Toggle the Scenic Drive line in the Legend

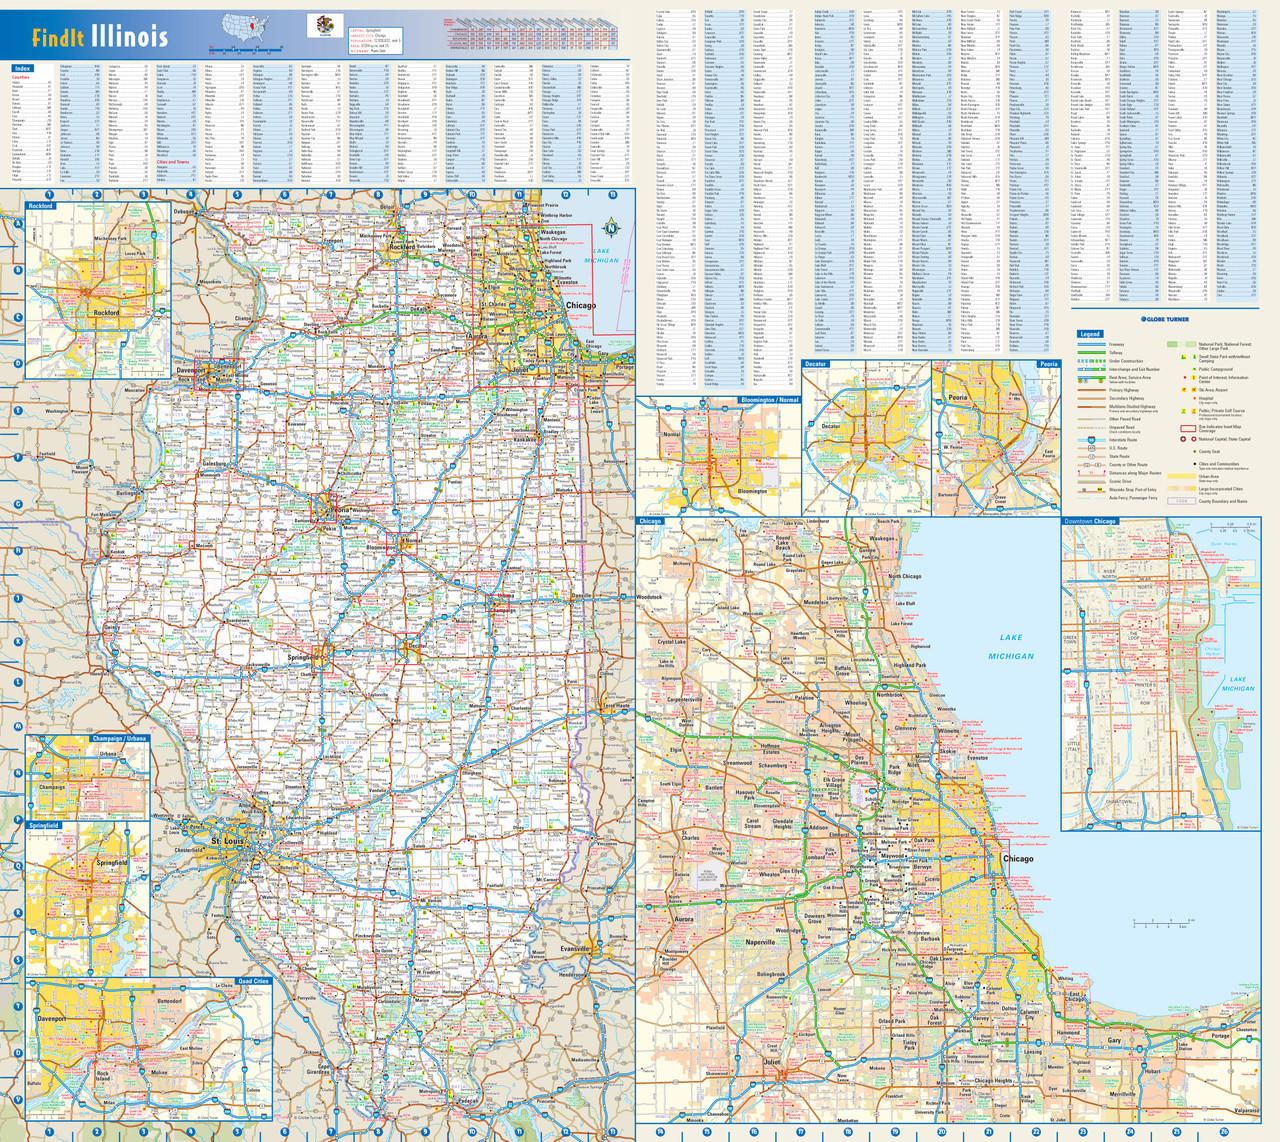pos(1091,481)
